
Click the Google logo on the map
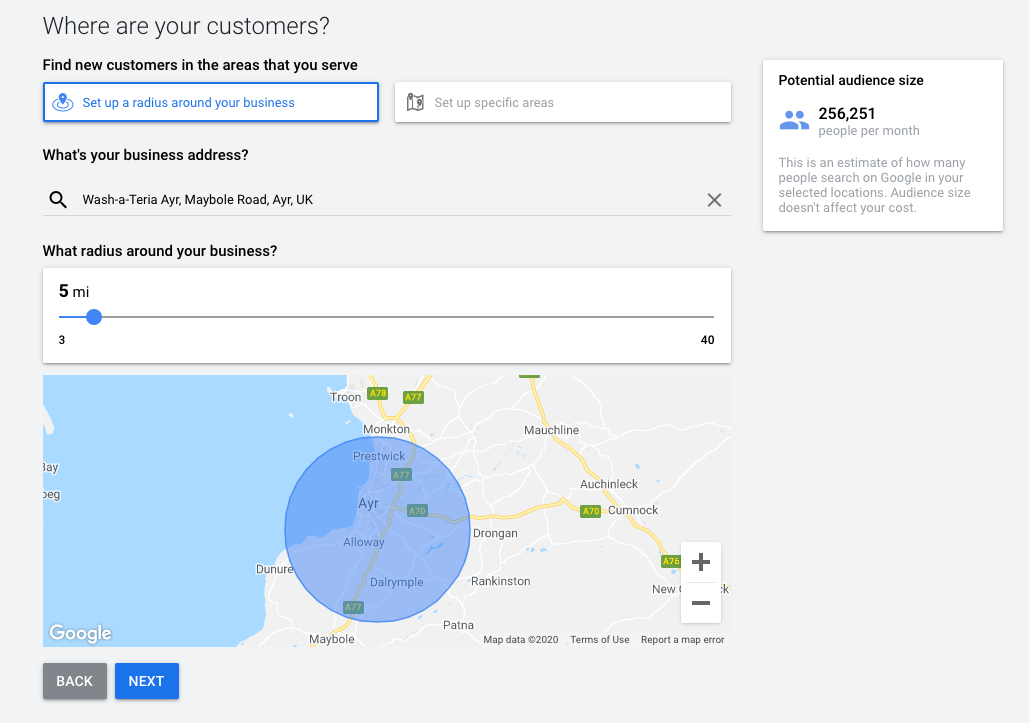pos(81,633)
